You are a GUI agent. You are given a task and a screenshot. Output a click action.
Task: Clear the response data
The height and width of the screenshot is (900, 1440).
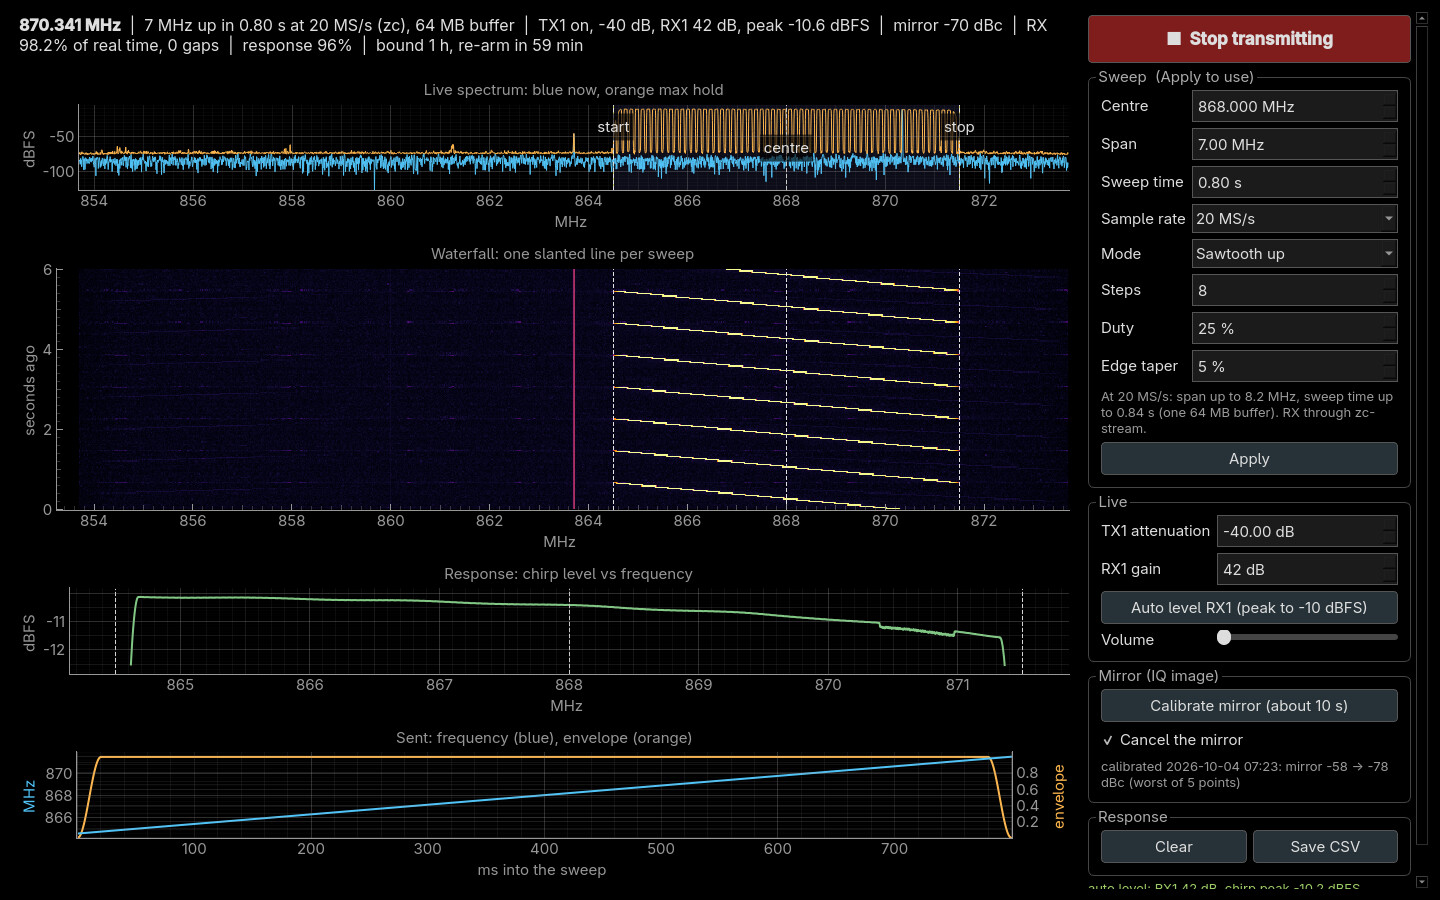coord(1174,846)
